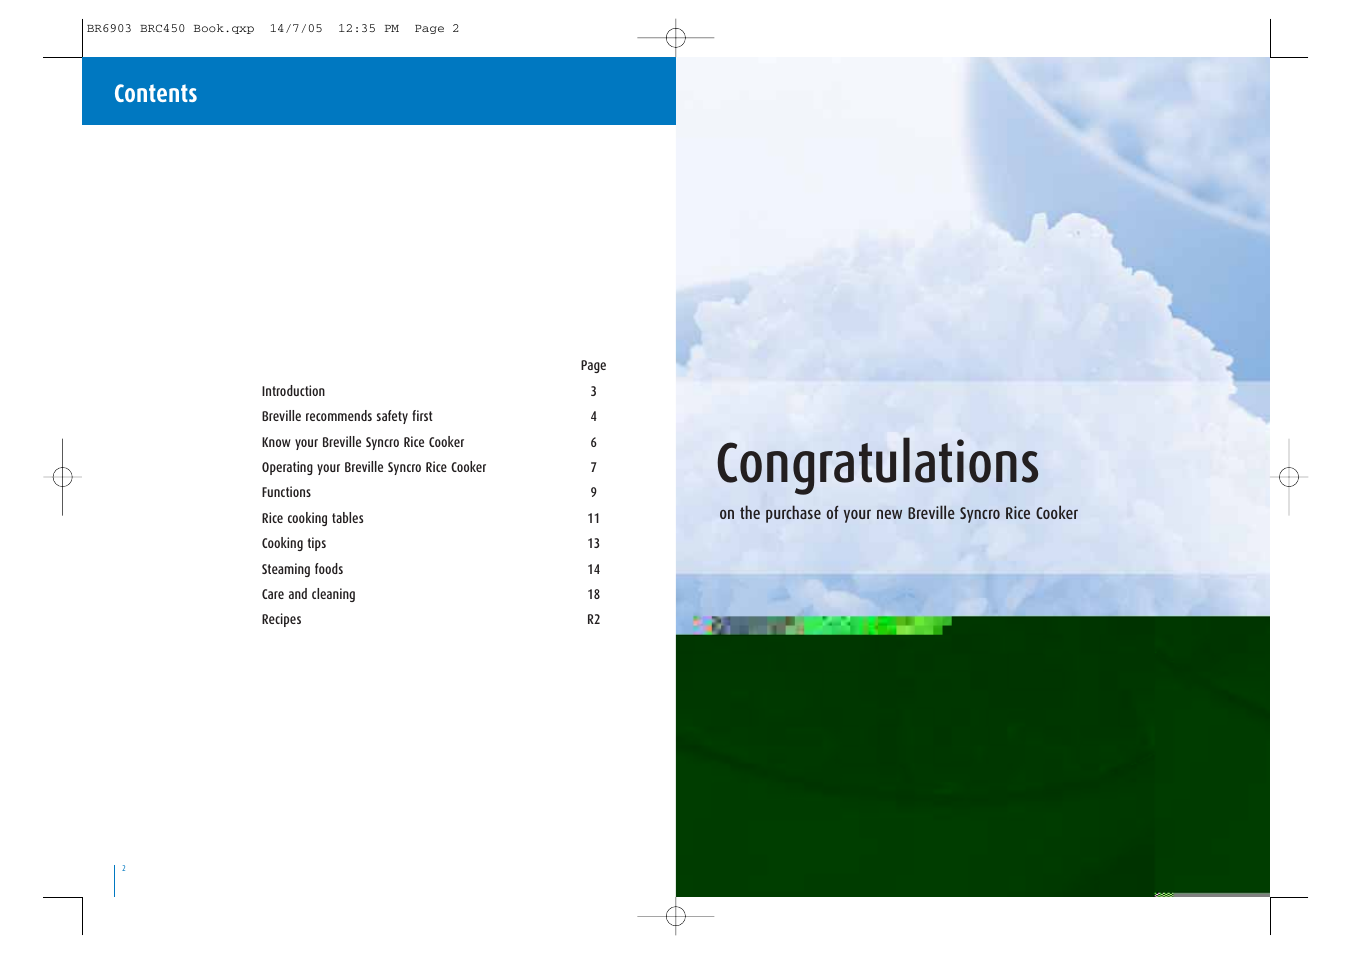Select the 'Cooking tips' entry
Screen dimensions: 1351x954
pyautogui.click(x=294, y=543)
